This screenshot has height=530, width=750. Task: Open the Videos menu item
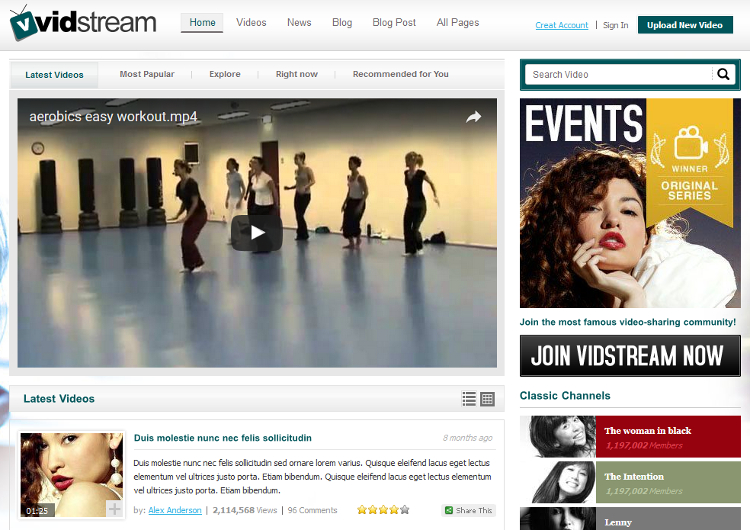[x=251, y=22]
